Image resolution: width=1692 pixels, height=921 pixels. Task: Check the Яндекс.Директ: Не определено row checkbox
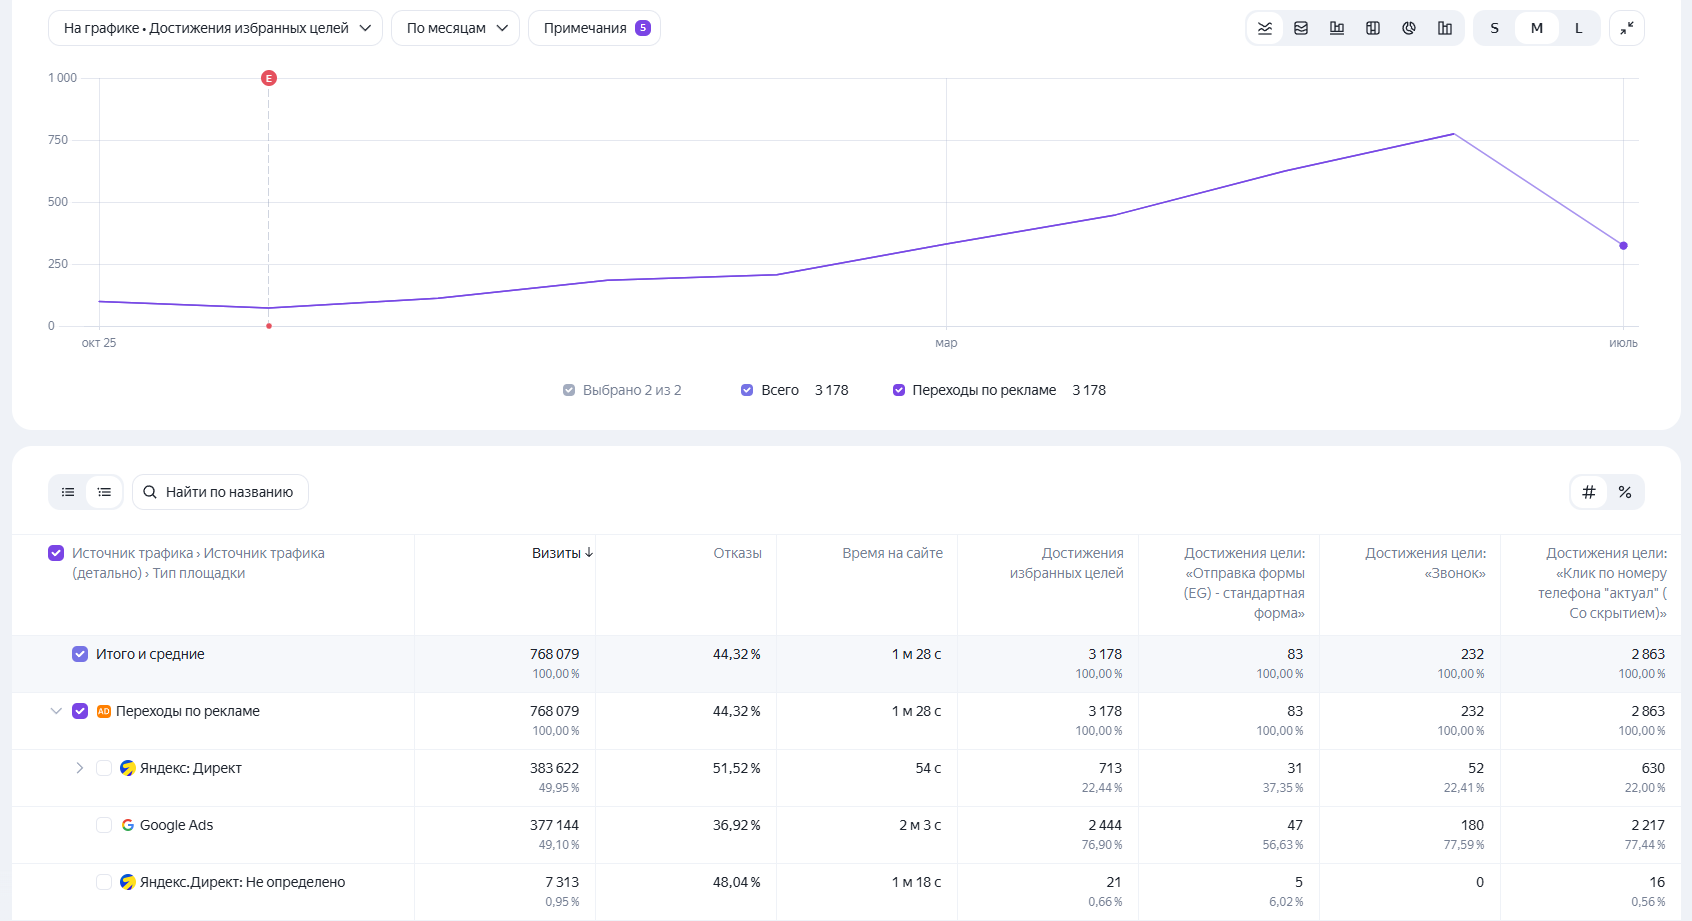tap(104, 882)
